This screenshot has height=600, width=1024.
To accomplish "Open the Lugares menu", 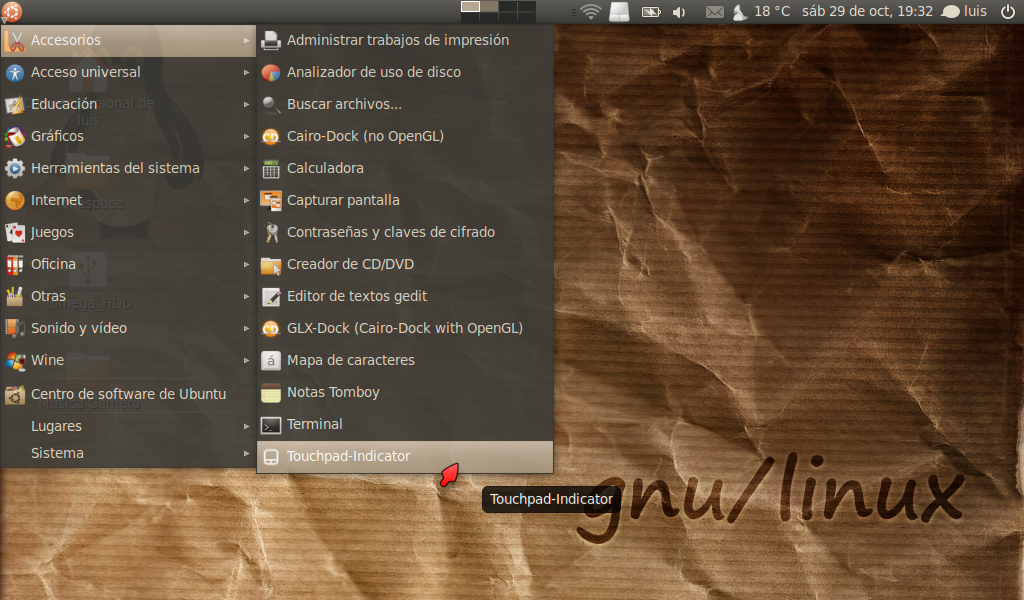I will (x=56, y=425).
